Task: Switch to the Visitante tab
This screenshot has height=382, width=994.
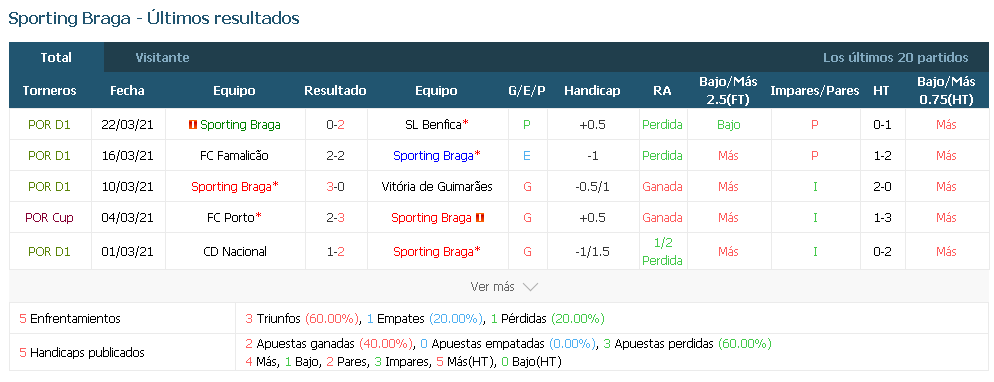Action: click(x=162, y=57)
